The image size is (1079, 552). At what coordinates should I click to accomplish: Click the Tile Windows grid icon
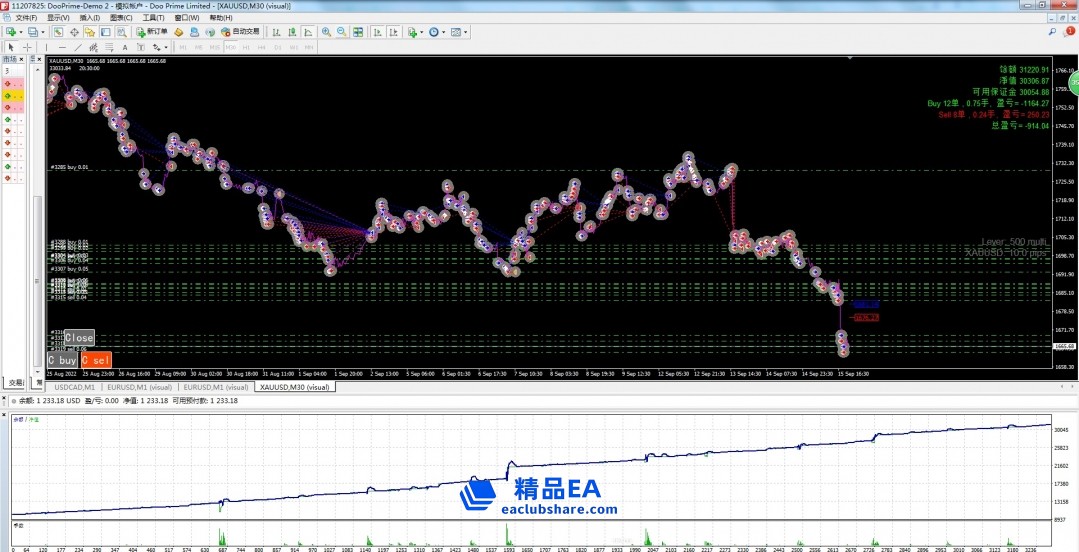click(358, 32)
